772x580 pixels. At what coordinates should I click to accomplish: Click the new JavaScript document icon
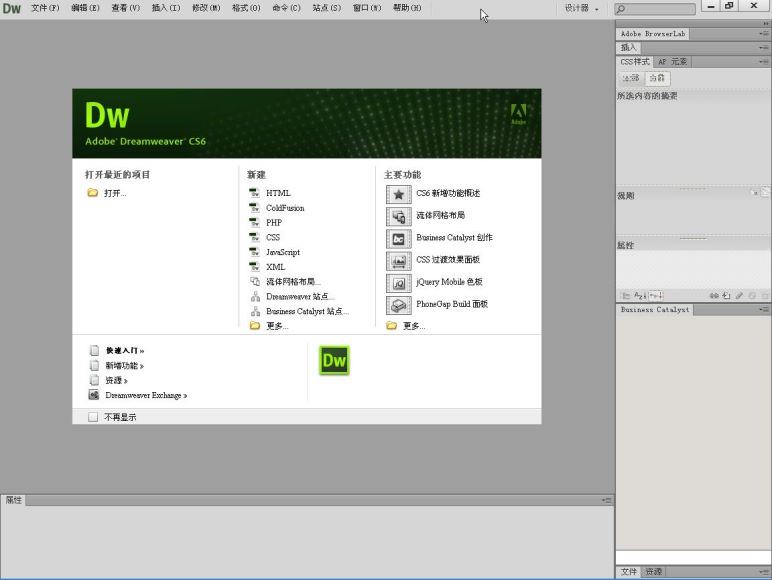tap(254, 252)
